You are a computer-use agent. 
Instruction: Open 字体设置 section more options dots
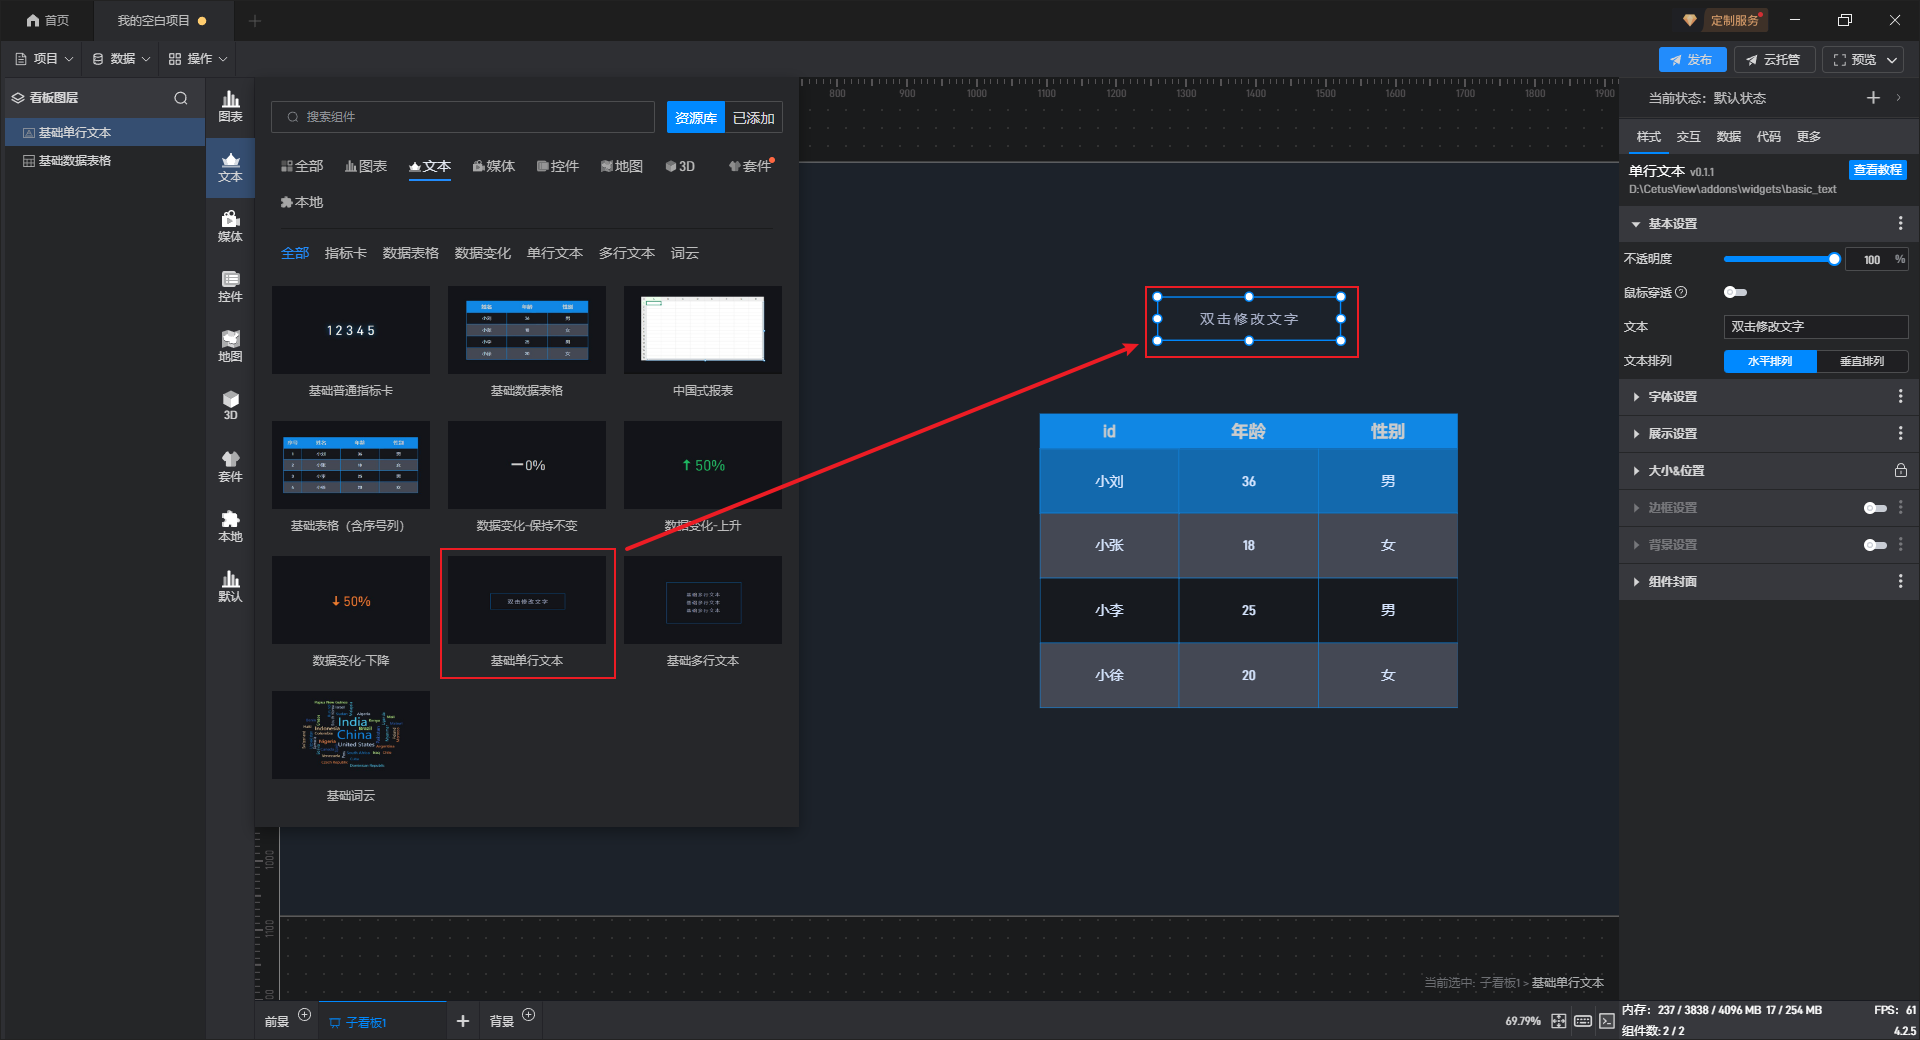tap(1900, 396)
